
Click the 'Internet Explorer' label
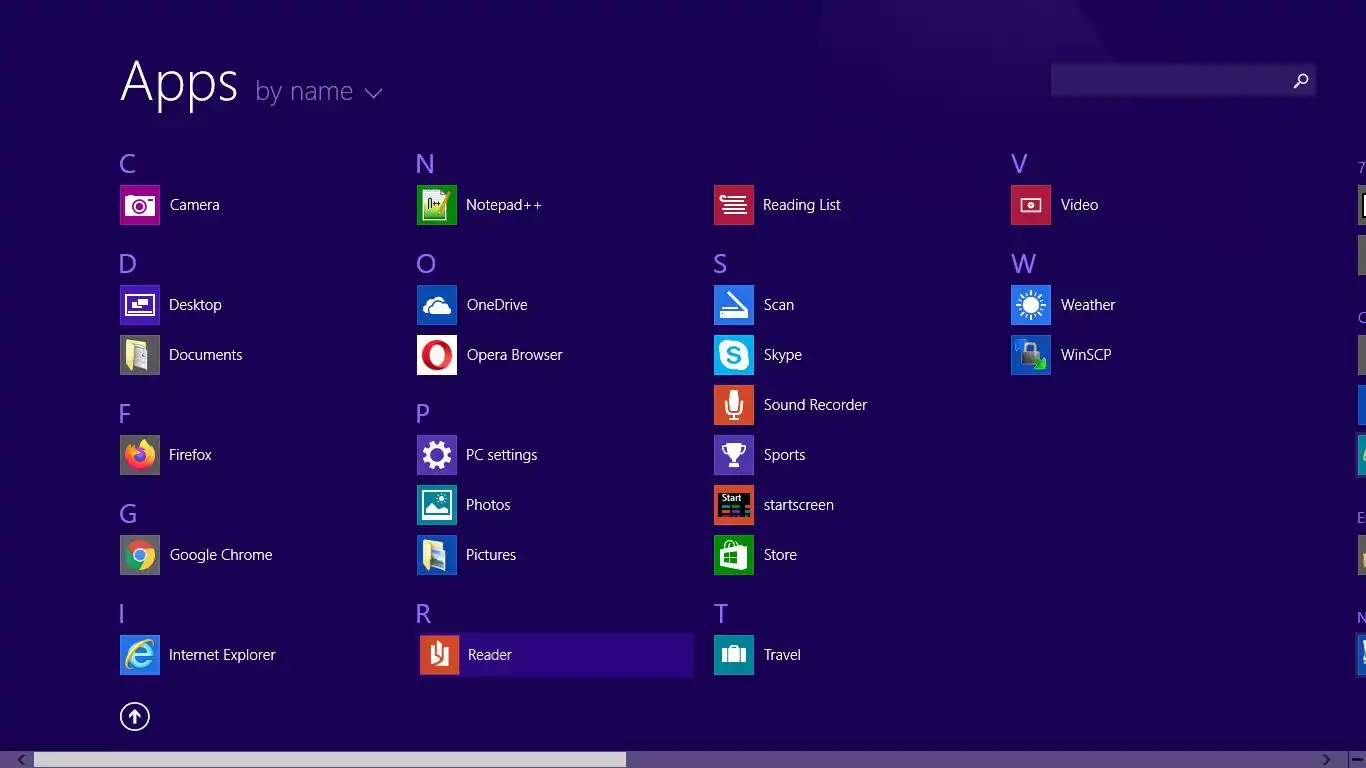coord(222,655)
